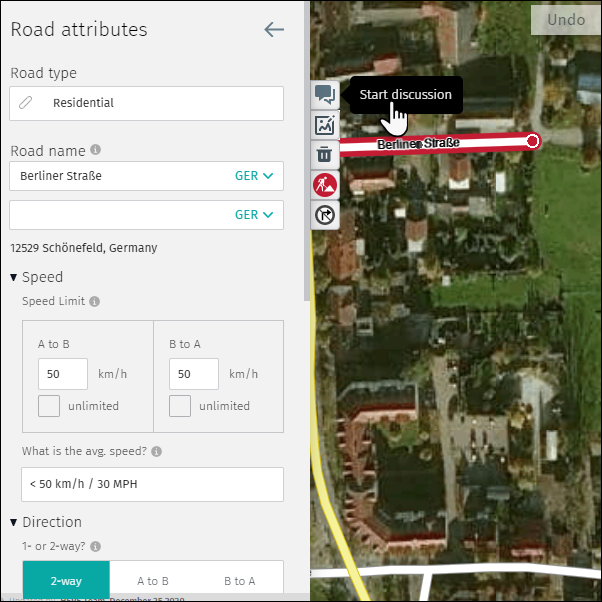Edit B to A speed value 50
Image resolution: width=602 pixels, height=602 pixels.
point(194,374)
